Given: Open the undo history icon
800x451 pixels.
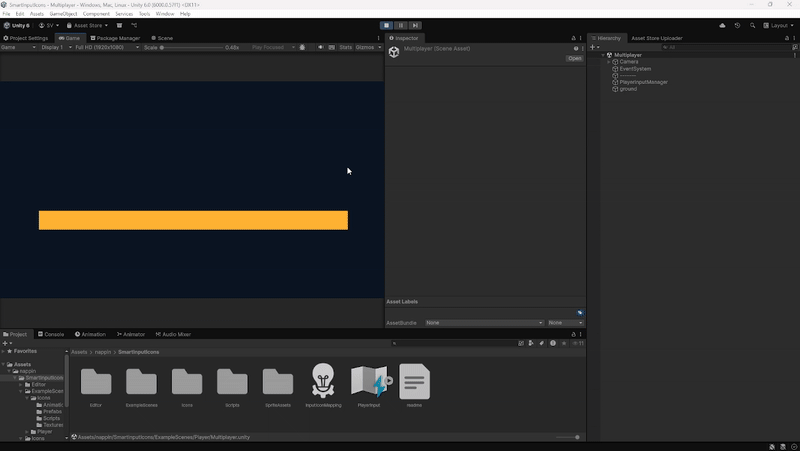Looking at the screenshot, I should pos(737,26).
